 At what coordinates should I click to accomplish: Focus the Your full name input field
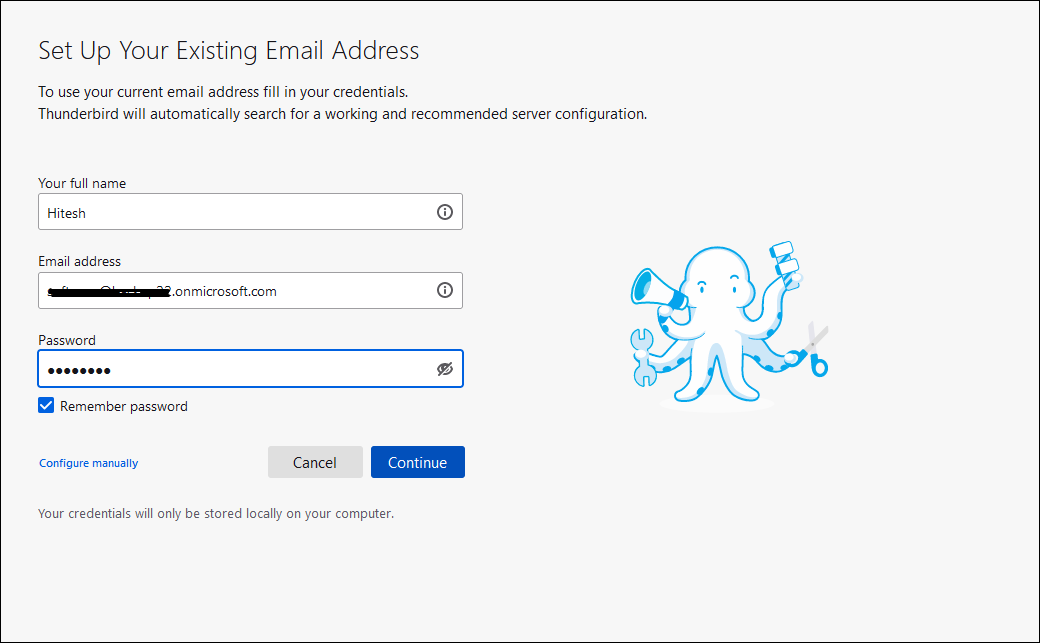pos(250,212)
